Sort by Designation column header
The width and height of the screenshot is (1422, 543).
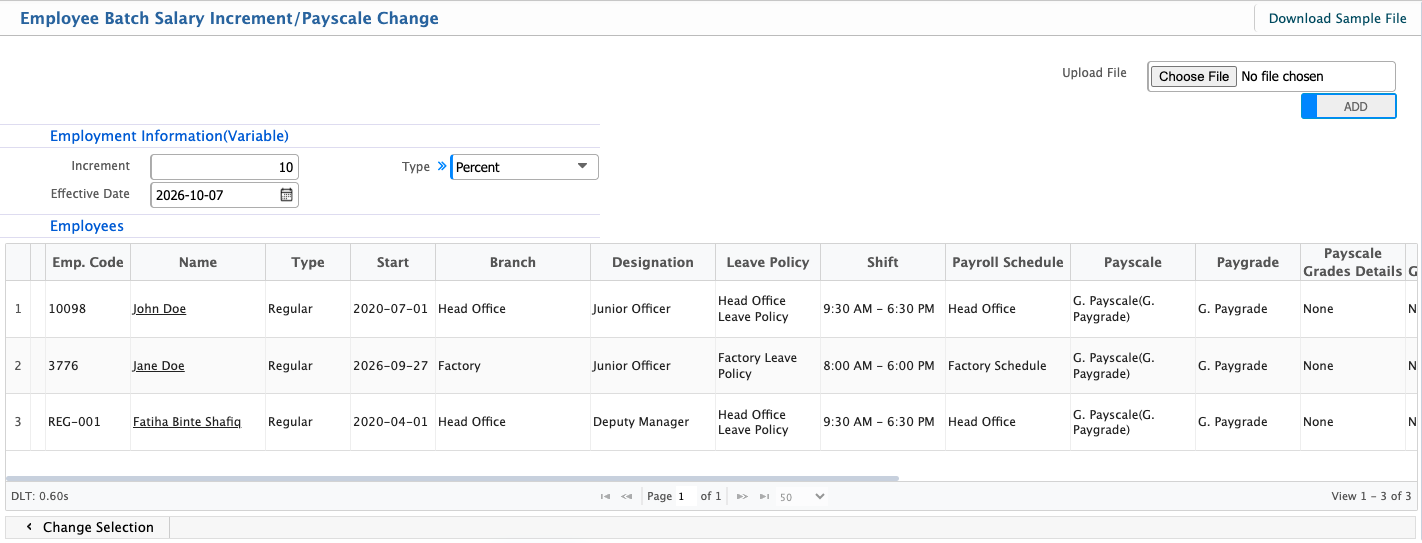point(653,262)
